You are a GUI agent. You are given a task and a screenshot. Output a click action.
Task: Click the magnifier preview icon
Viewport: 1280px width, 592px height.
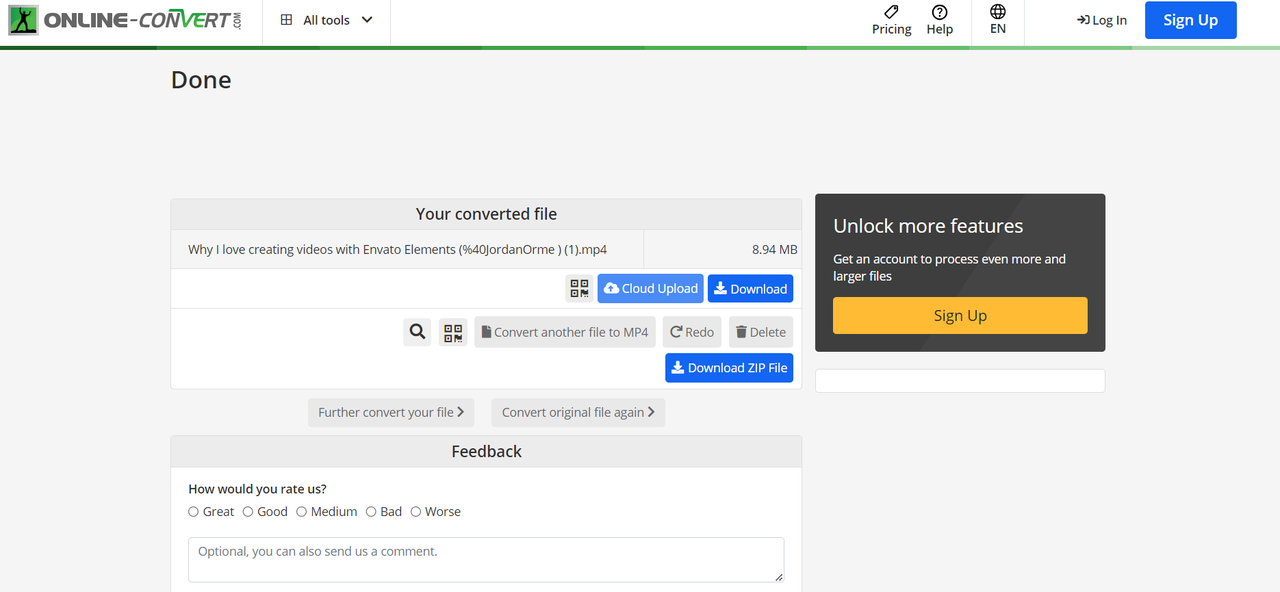pos(418,332)
